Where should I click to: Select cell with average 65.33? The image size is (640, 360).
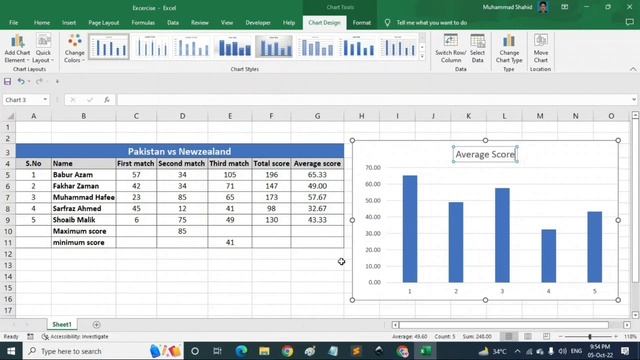[317, 175]
